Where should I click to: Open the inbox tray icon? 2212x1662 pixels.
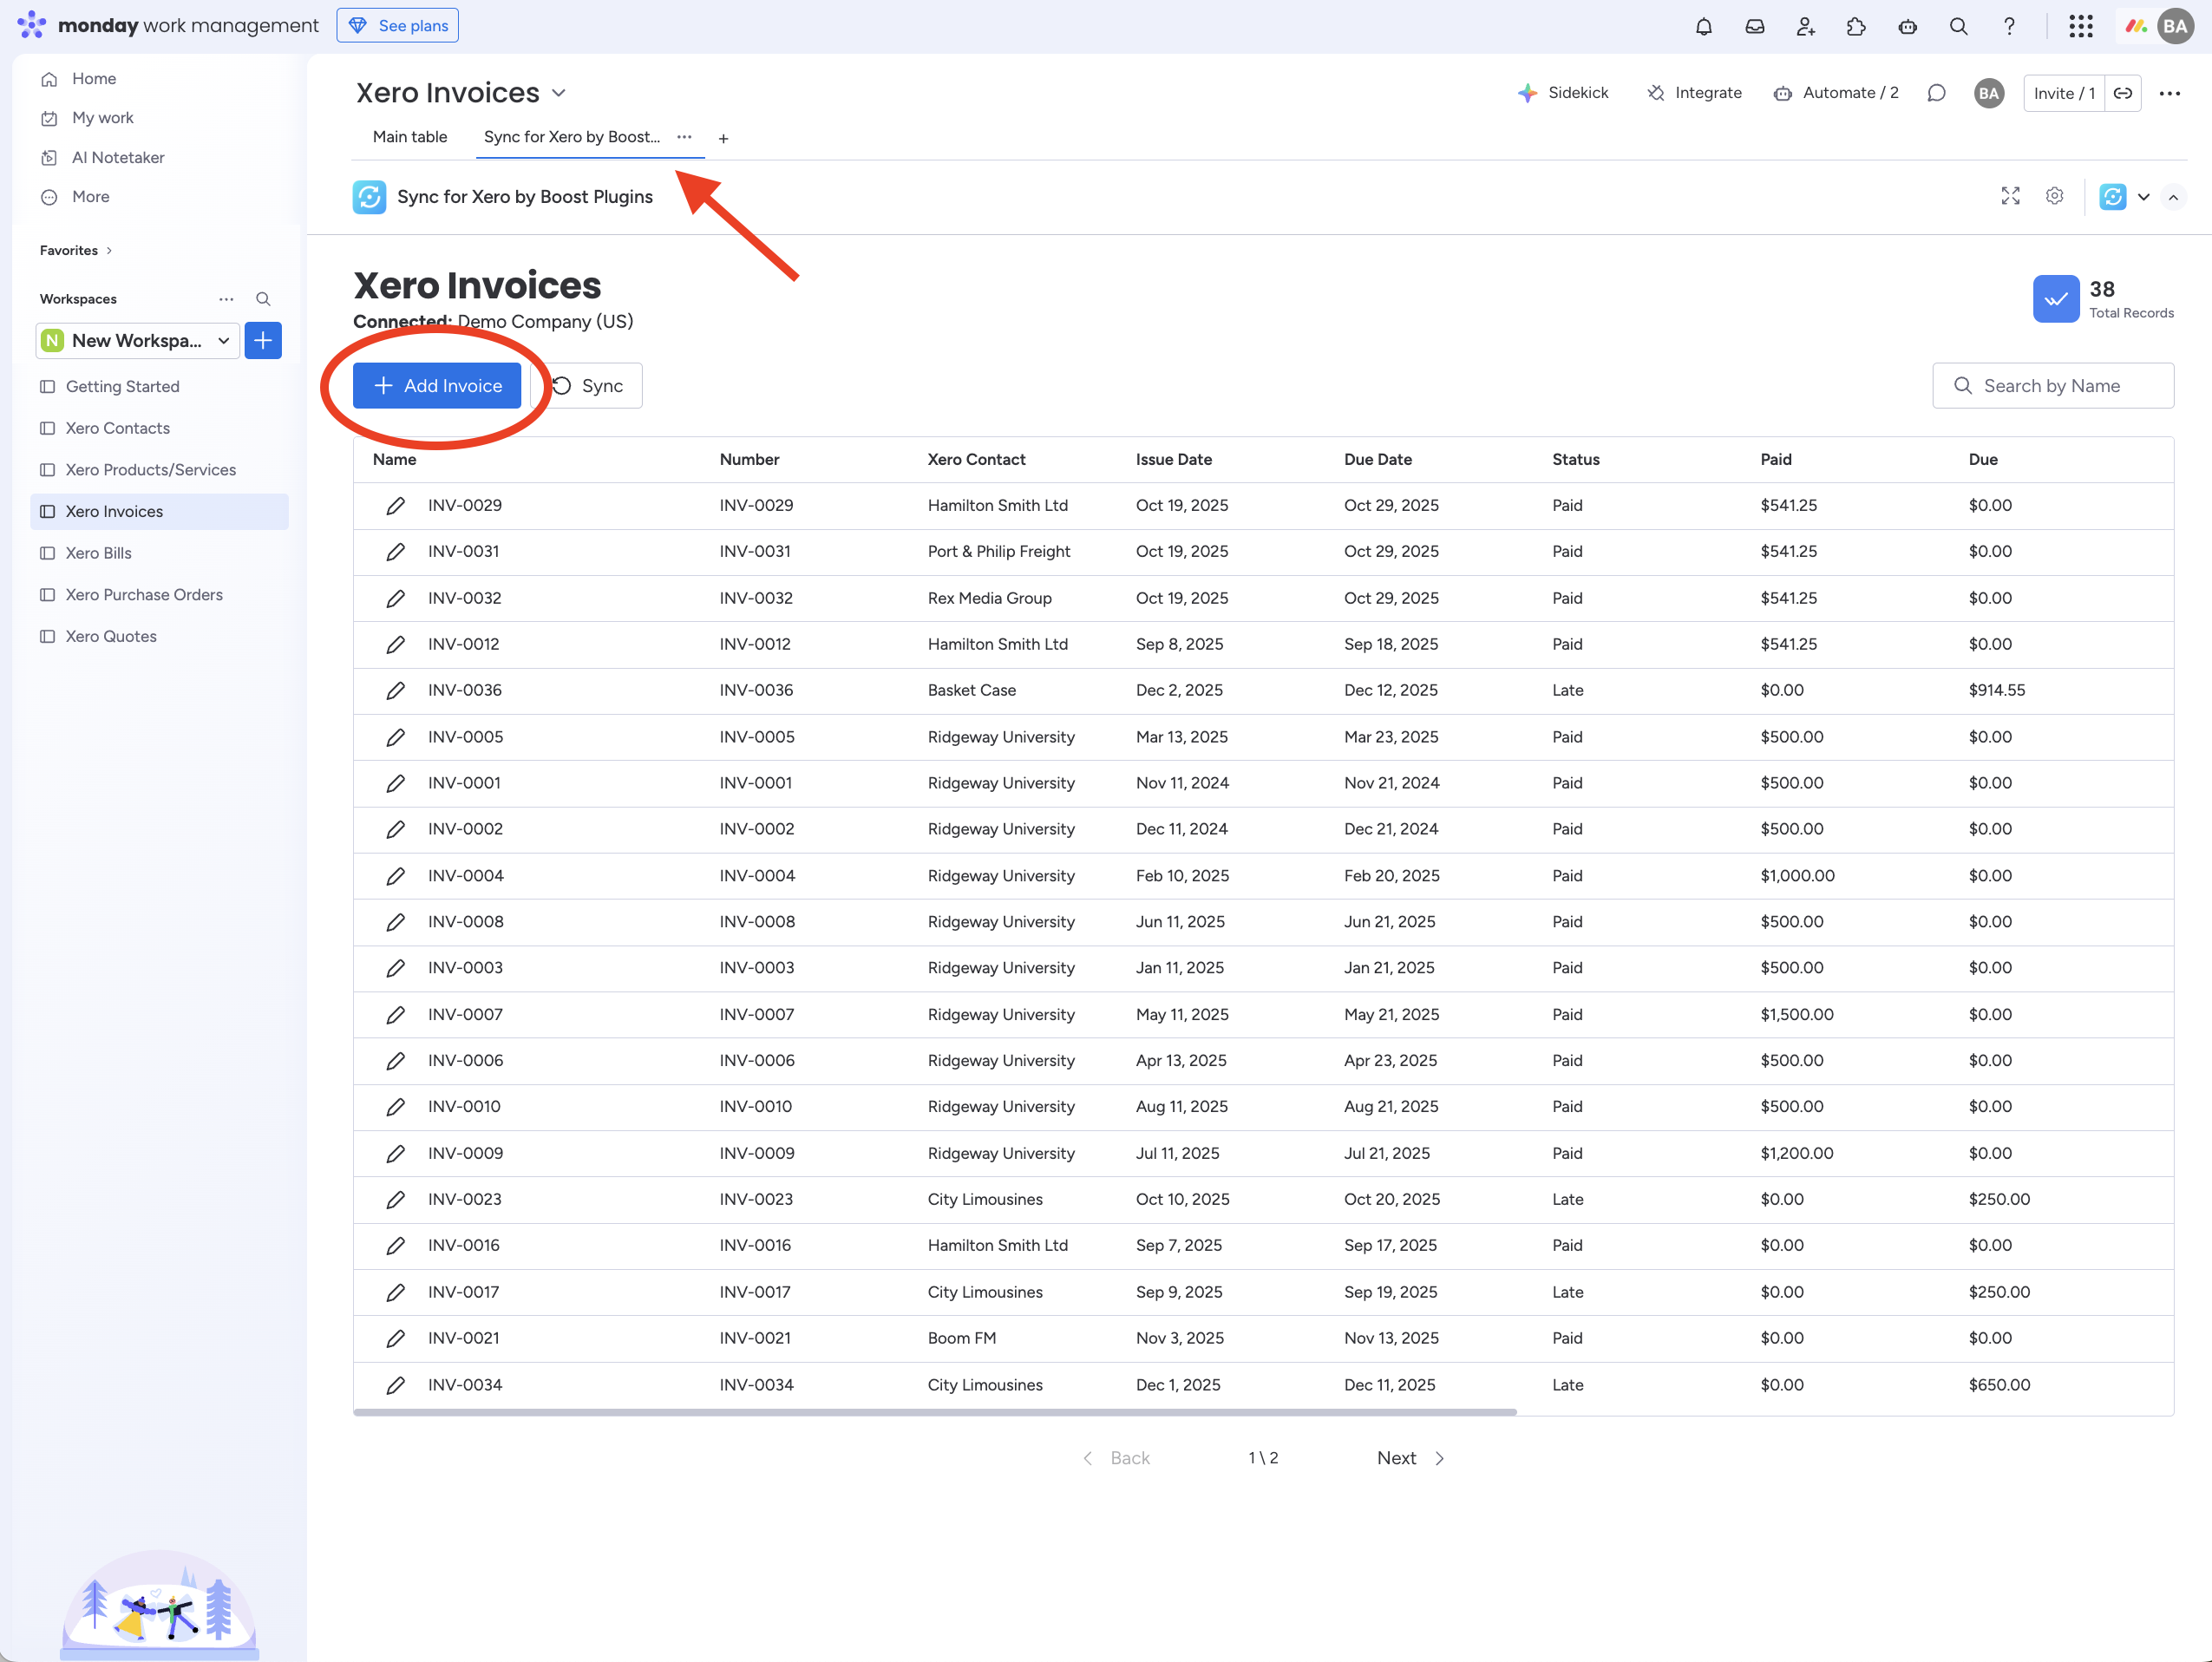pos(1754,27)
